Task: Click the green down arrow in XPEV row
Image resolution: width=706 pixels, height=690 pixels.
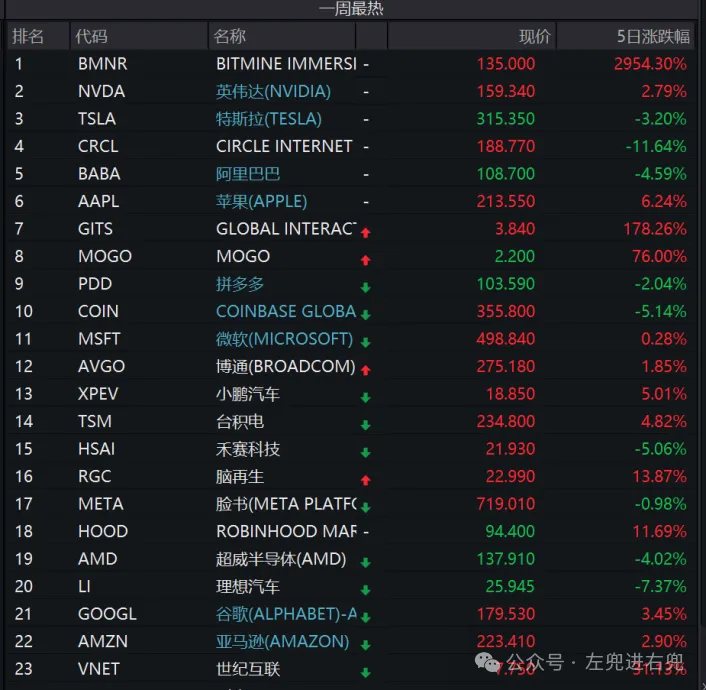Action: (x=366, y=397)
